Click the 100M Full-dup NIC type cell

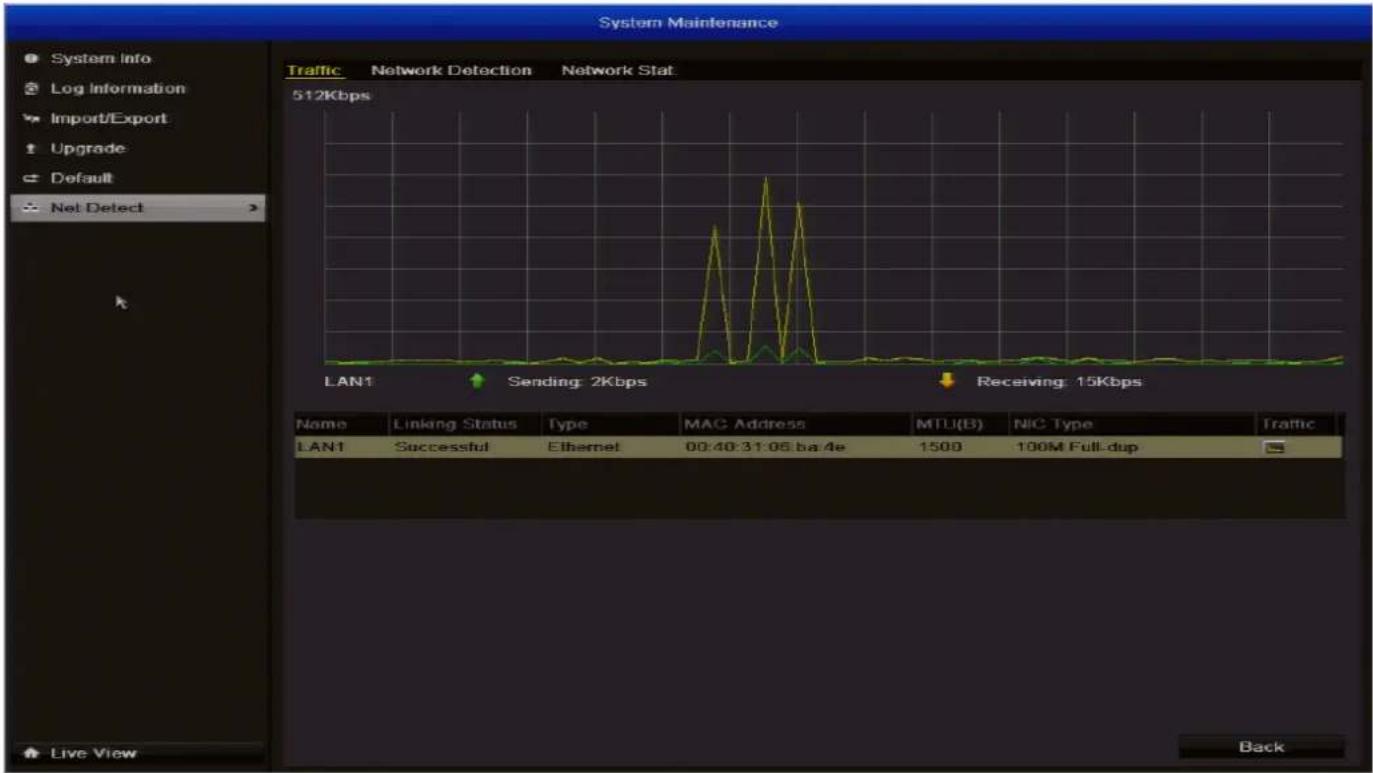[x=1075, y=448]
